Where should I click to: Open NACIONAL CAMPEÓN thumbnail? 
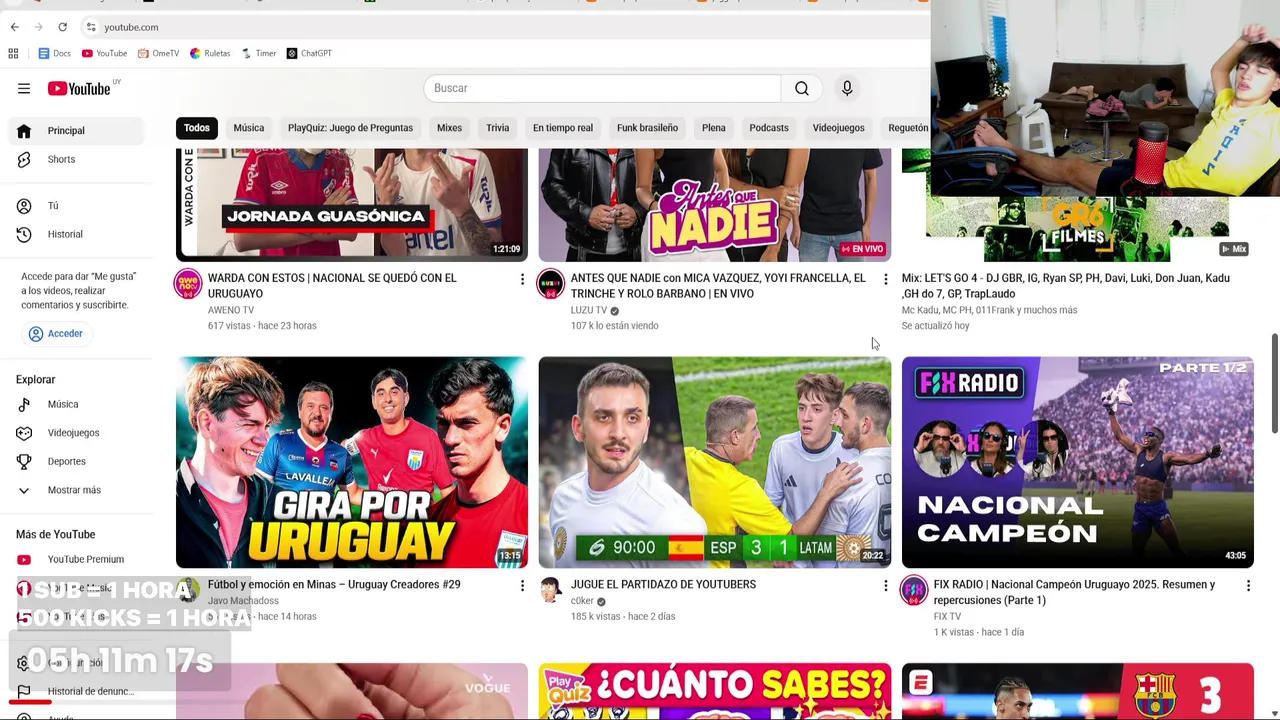coord(1078,462)
